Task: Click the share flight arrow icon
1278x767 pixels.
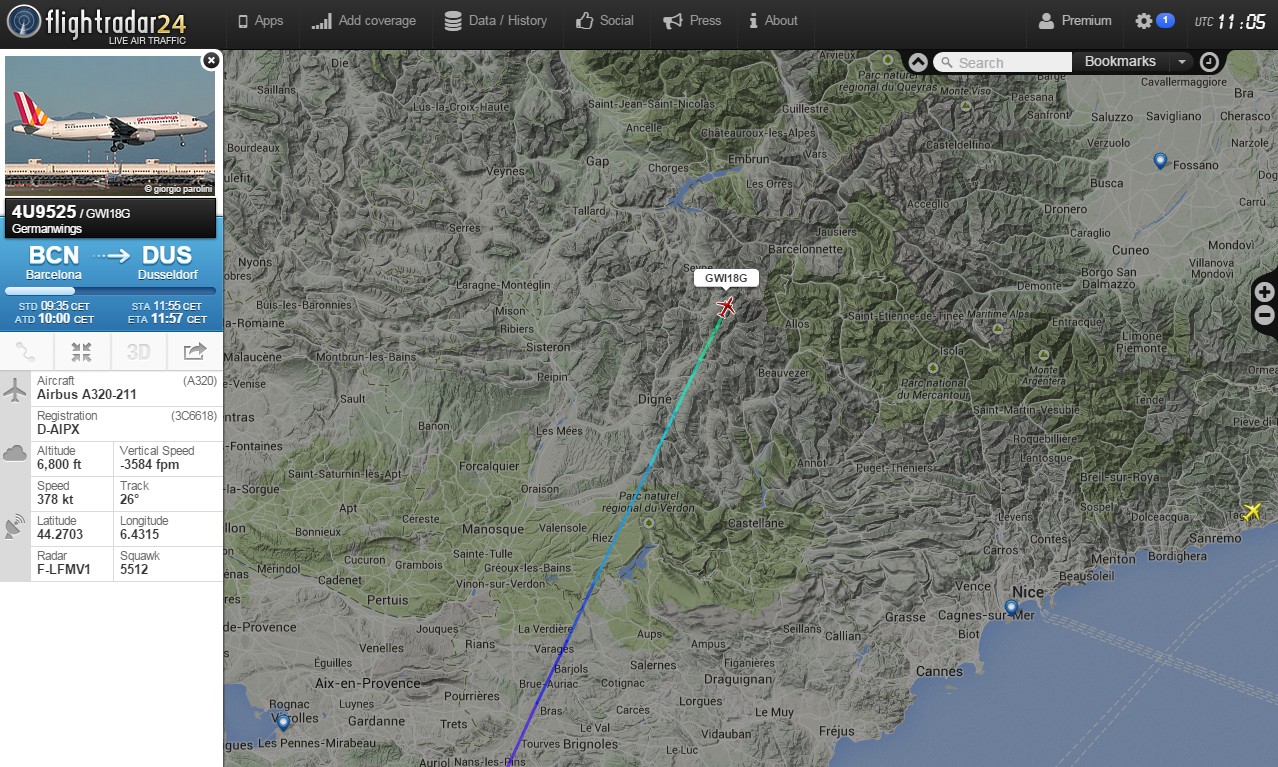Action: (x=195, y=351)
